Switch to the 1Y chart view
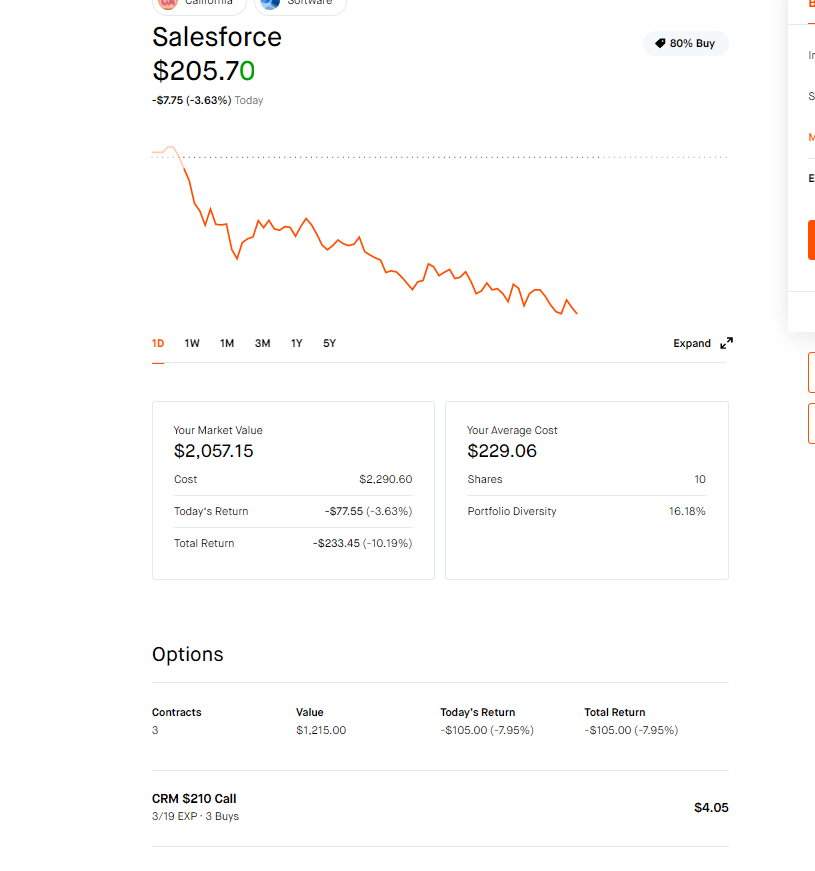Viewport: 815px width, 871px height. [297, 343]
